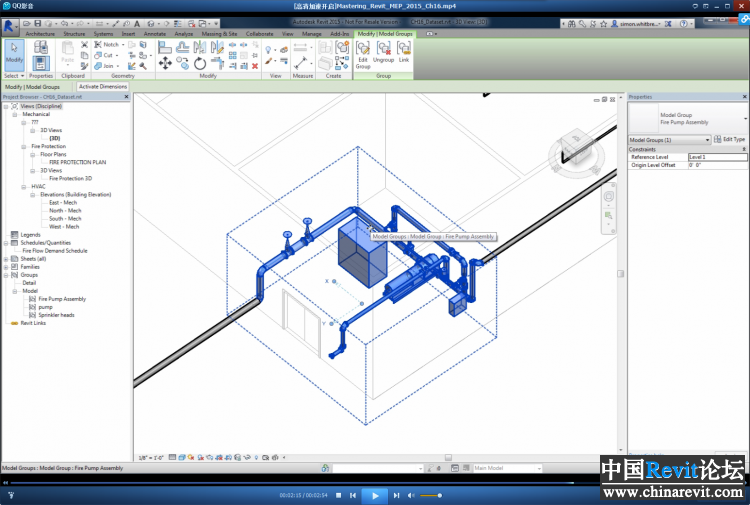This screenshot has height=505, width=750.
Task: Adjust the player volume slider
Action: [x=430, y=495]
